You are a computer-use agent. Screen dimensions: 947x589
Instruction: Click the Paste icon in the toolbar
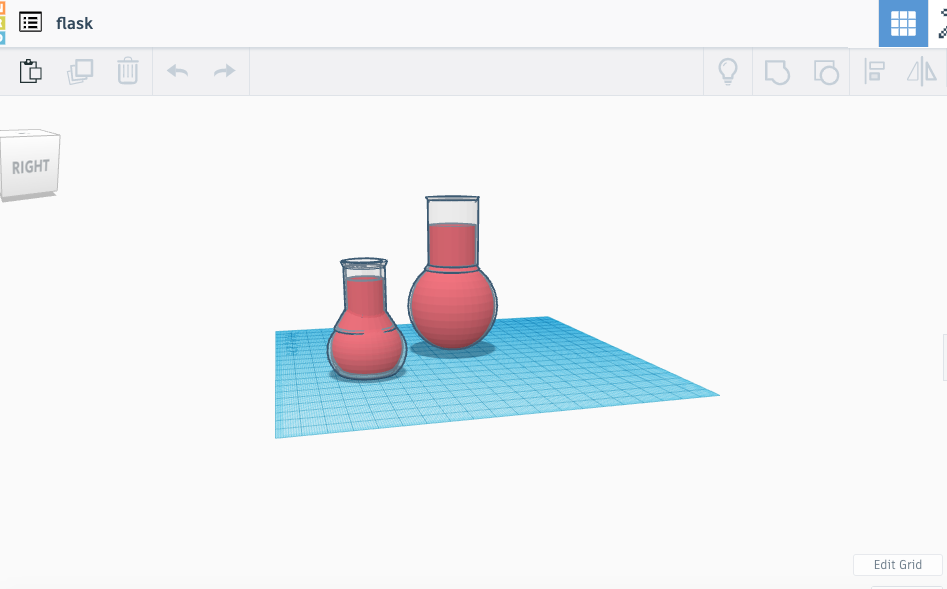coord(31,72)
